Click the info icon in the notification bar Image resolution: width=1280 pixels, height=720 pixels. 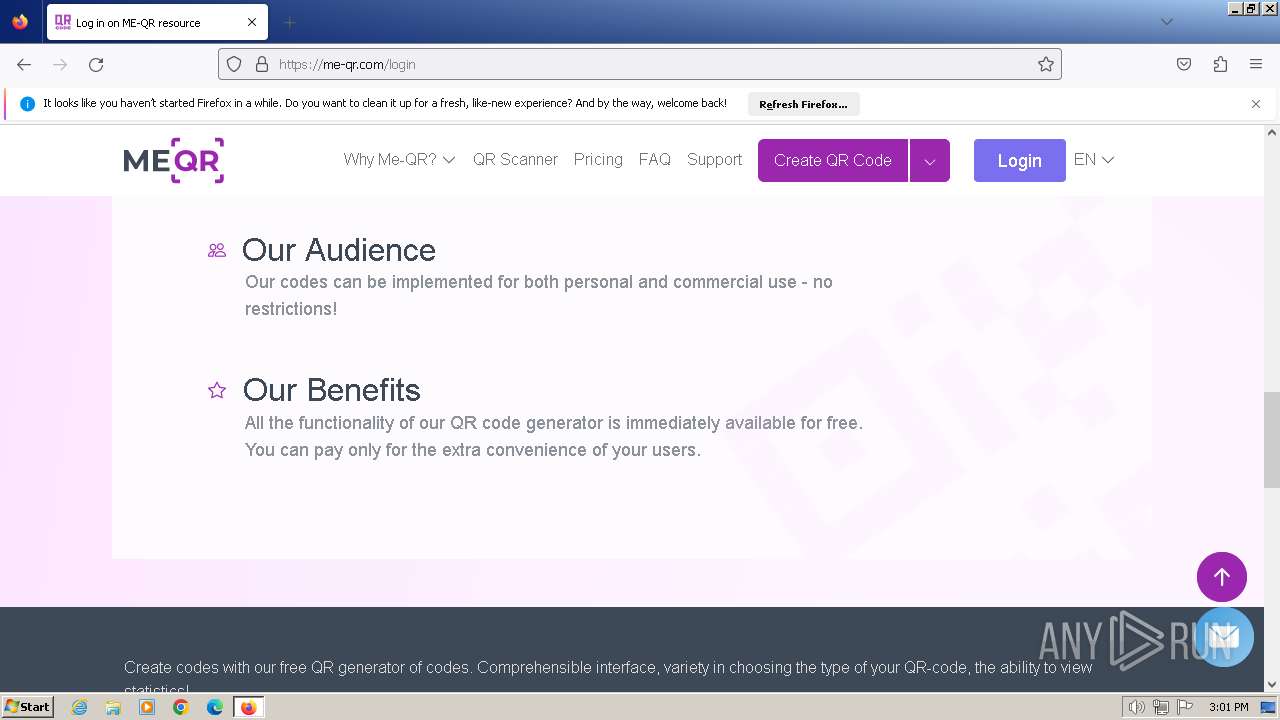click(x=27, y=104)
